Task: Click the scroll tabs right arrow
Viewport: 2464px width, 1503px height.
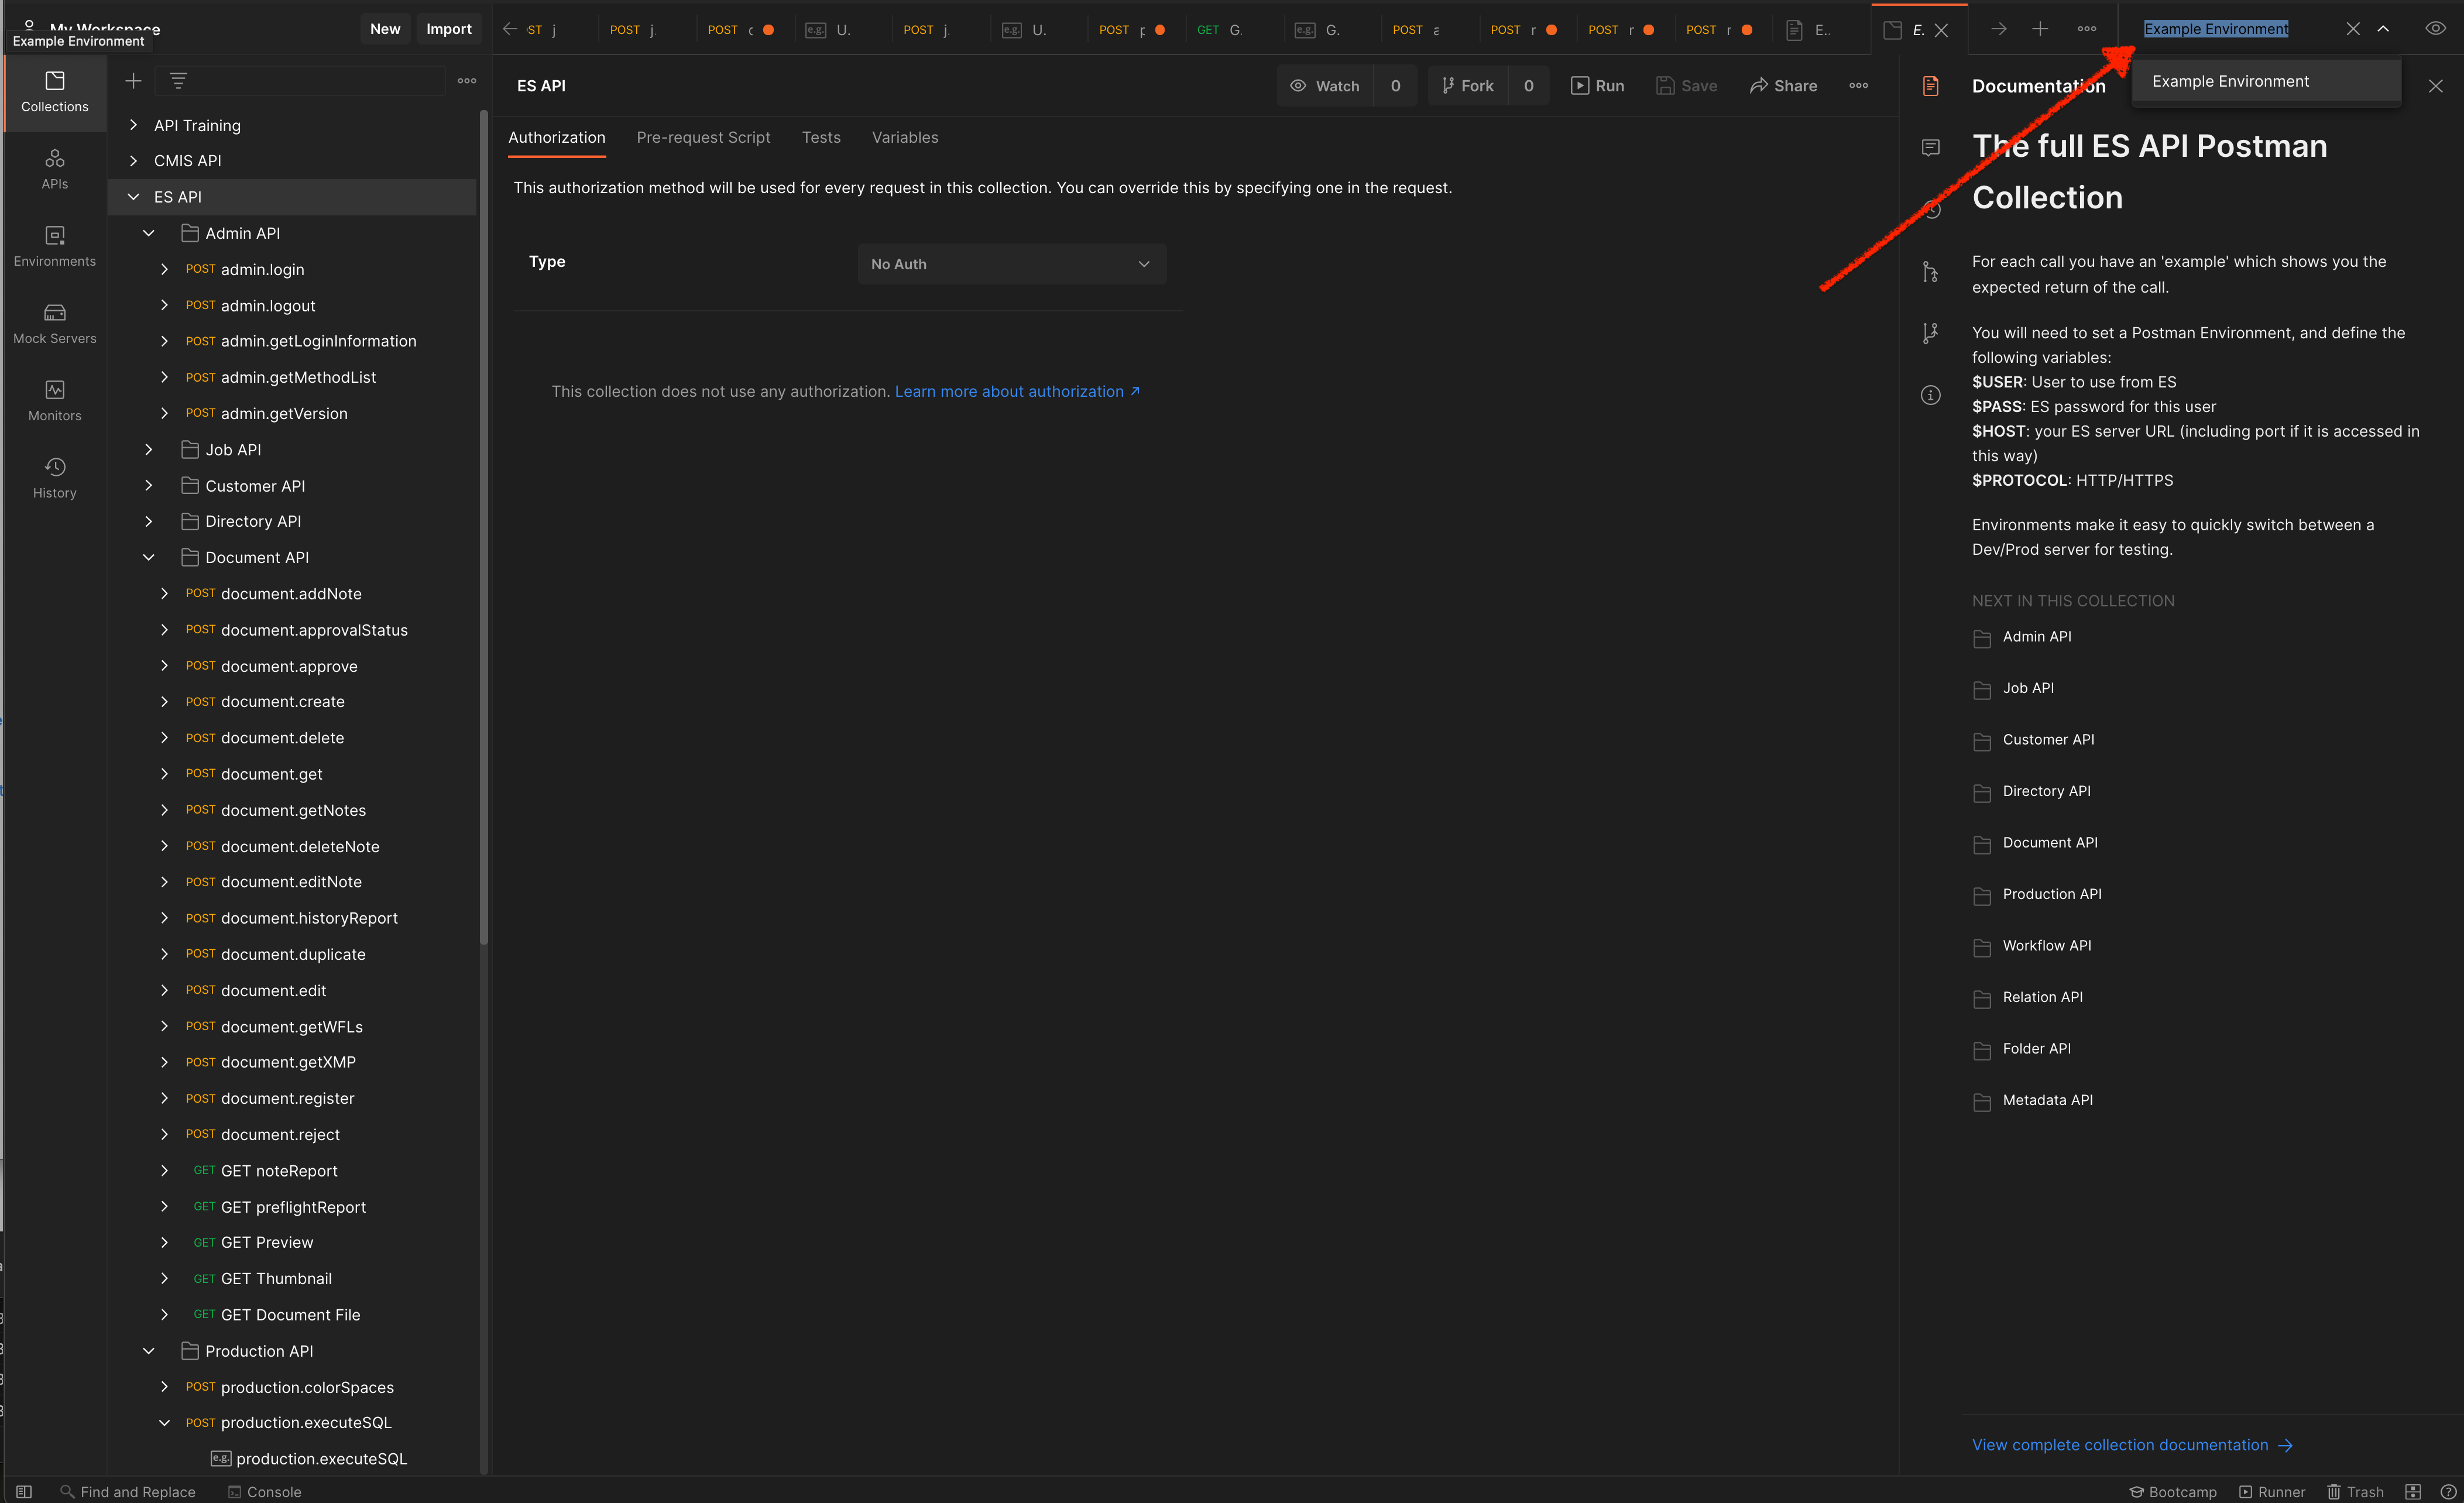Action: [x=1998, y=29]
